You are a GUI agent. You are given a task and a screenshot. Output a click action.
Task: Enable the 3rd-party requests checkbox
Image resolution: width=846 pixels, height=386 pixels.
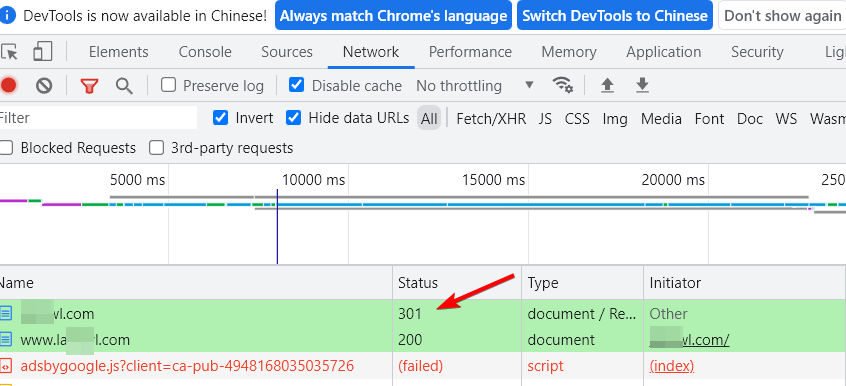156,147
